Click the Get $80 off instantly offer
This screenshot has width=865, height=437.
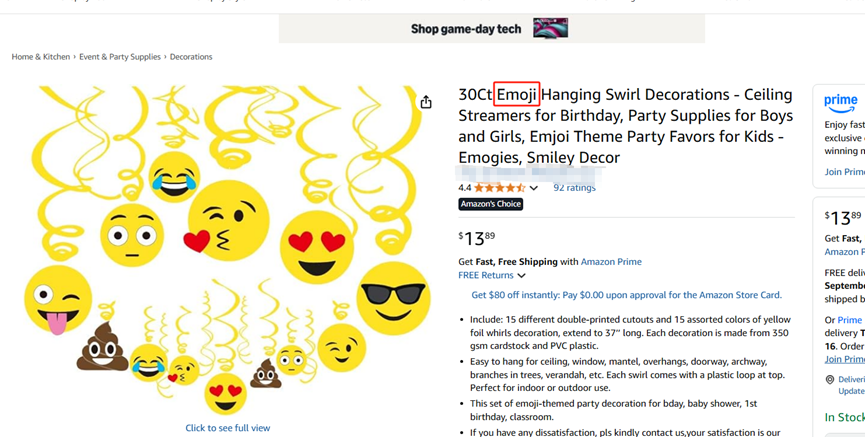(x=626, y=295)
